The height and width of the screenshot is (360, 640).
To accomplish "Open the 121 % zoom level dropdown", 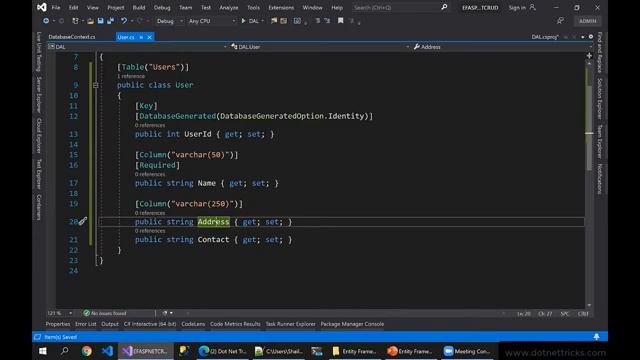I will tap(60, 313).
